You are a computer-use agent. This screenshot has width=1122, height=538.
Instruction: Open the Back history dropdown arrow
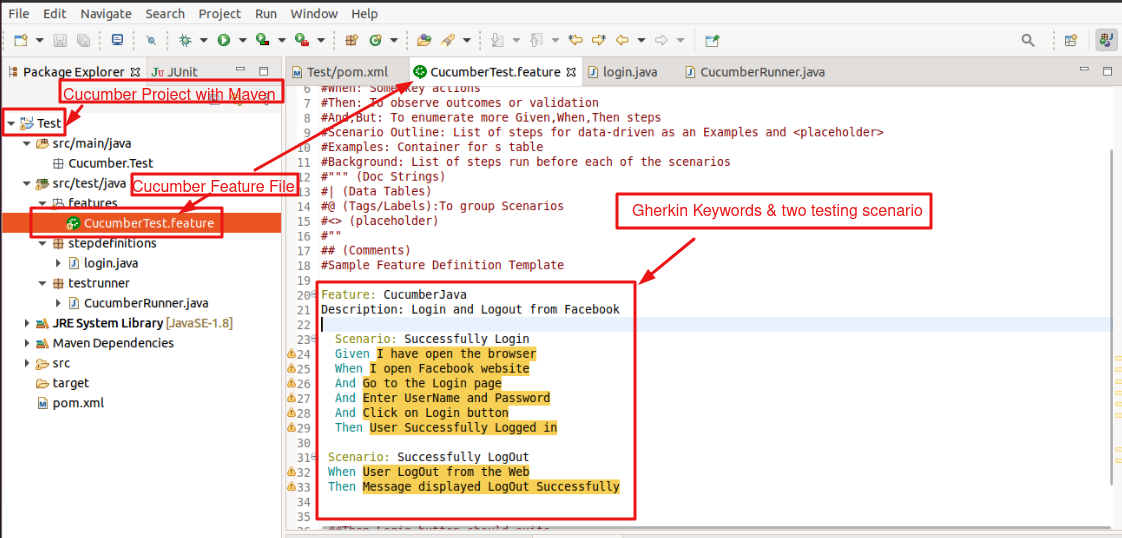click(641, 41)
